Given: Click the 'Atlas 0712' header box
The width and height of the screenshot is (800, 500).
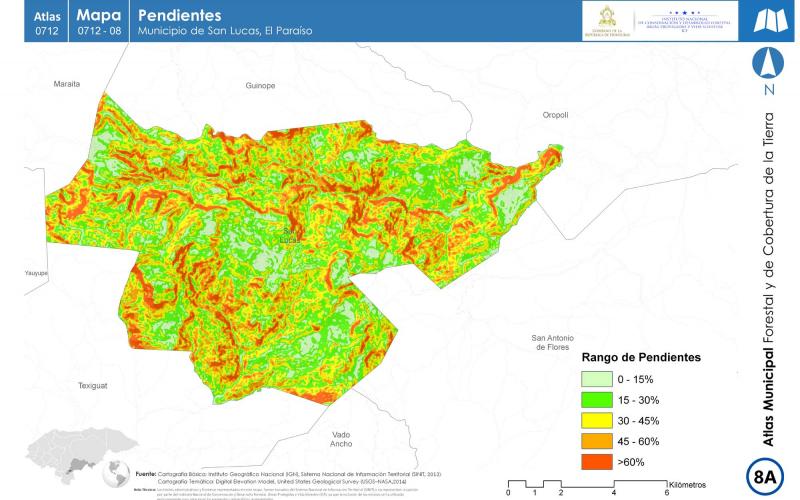Looking at the screenshot, I should (x=47, y=23).
